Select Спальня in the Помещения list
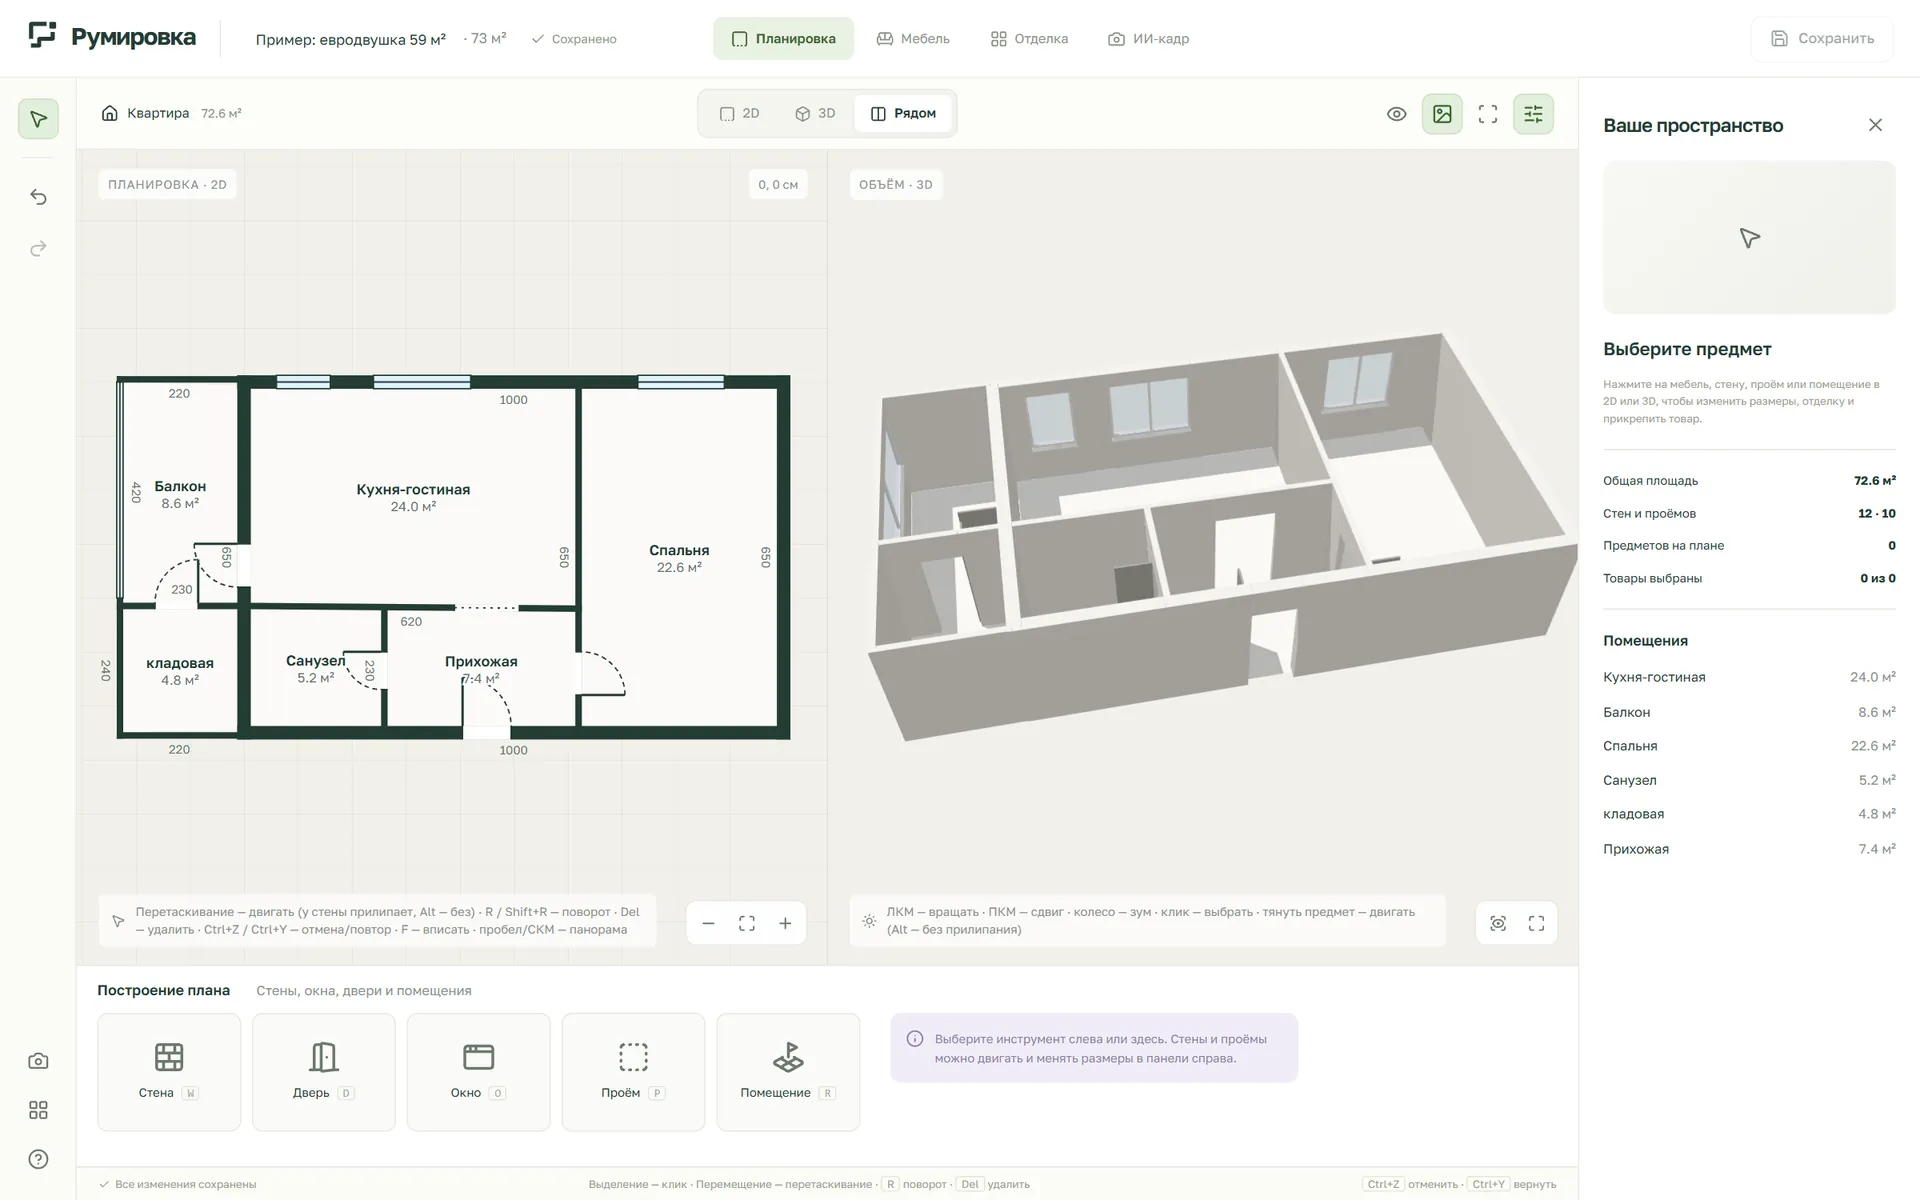The image size is (1920, 1200). [1749, 746]
